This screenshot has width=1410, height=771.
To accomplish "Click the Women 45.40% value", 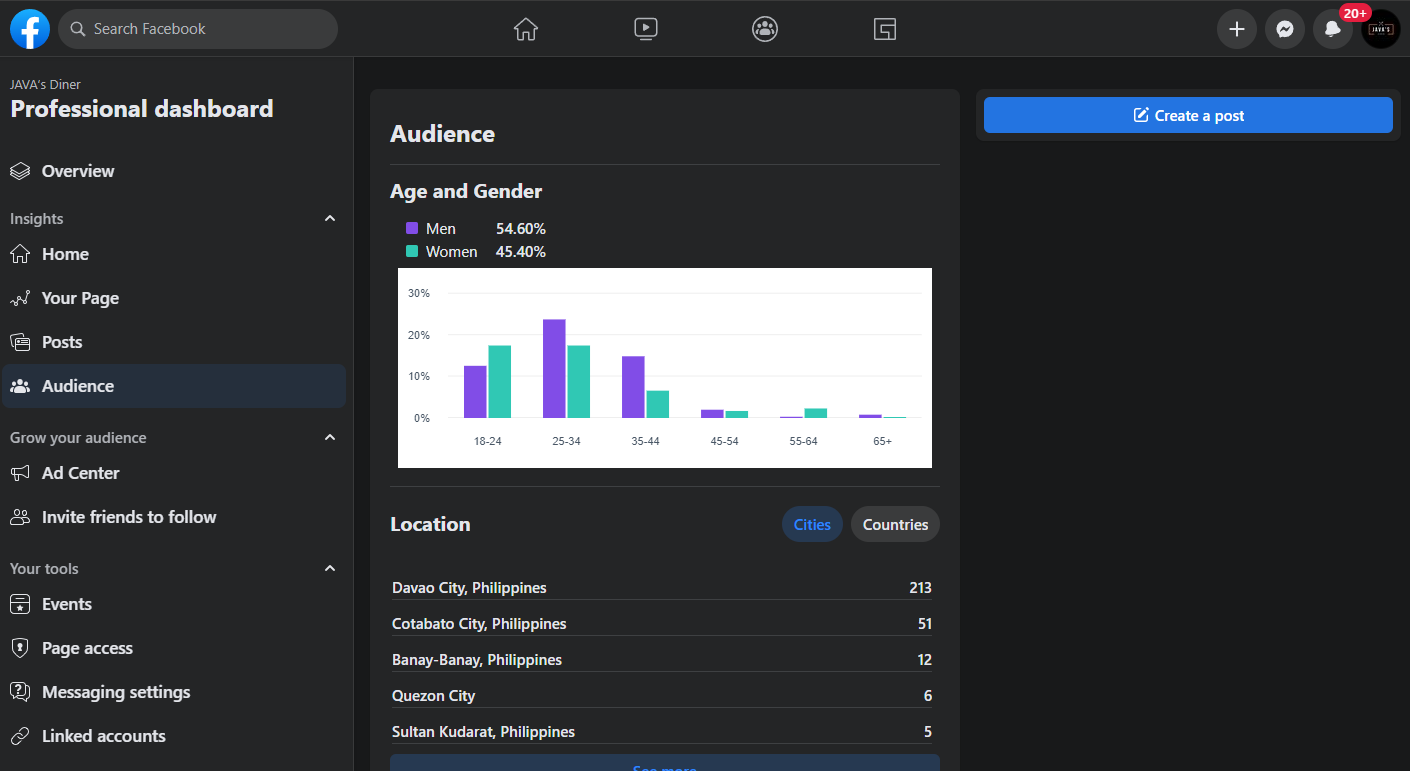I will 521,252.
